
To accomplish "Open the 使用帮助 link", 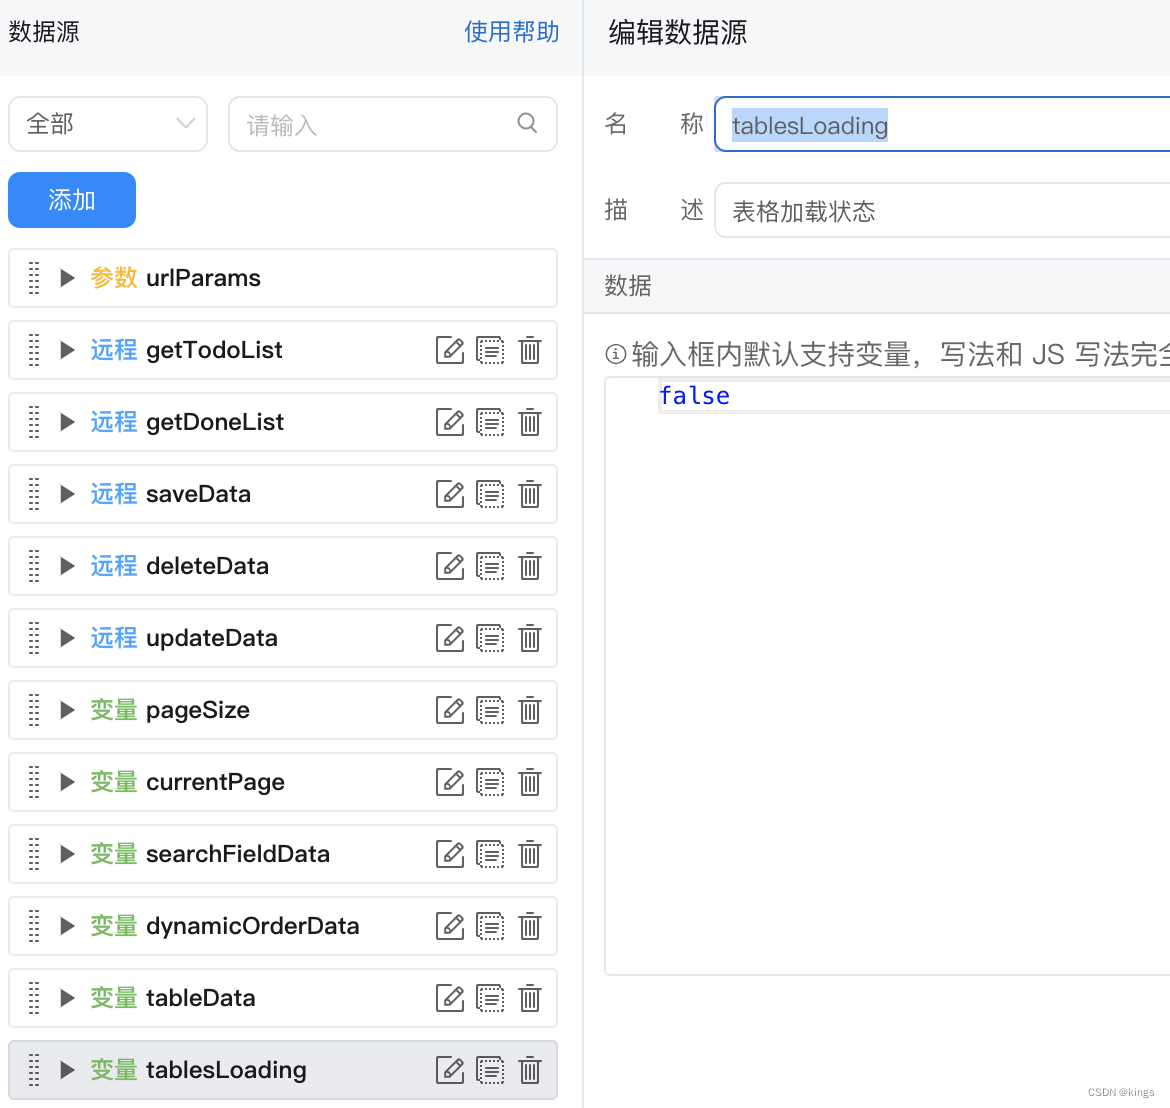I will tap(511, 32).
